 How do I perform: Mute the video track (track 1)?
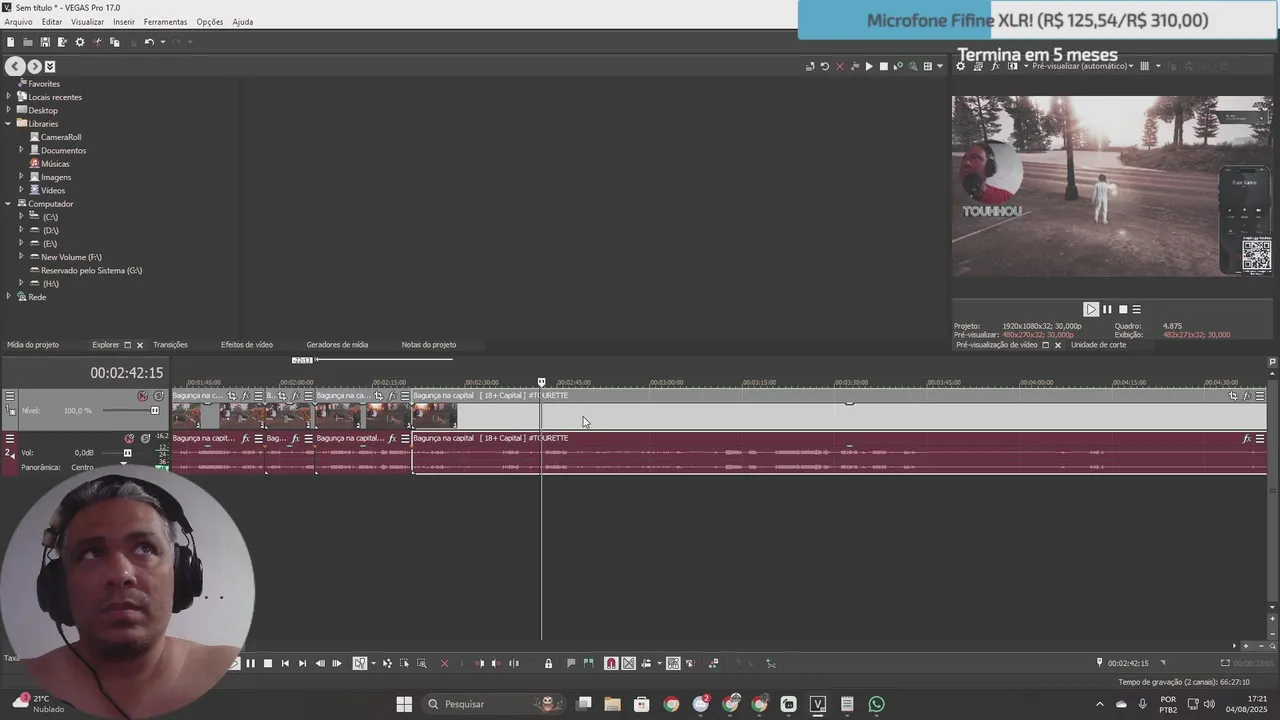point(143,396)
